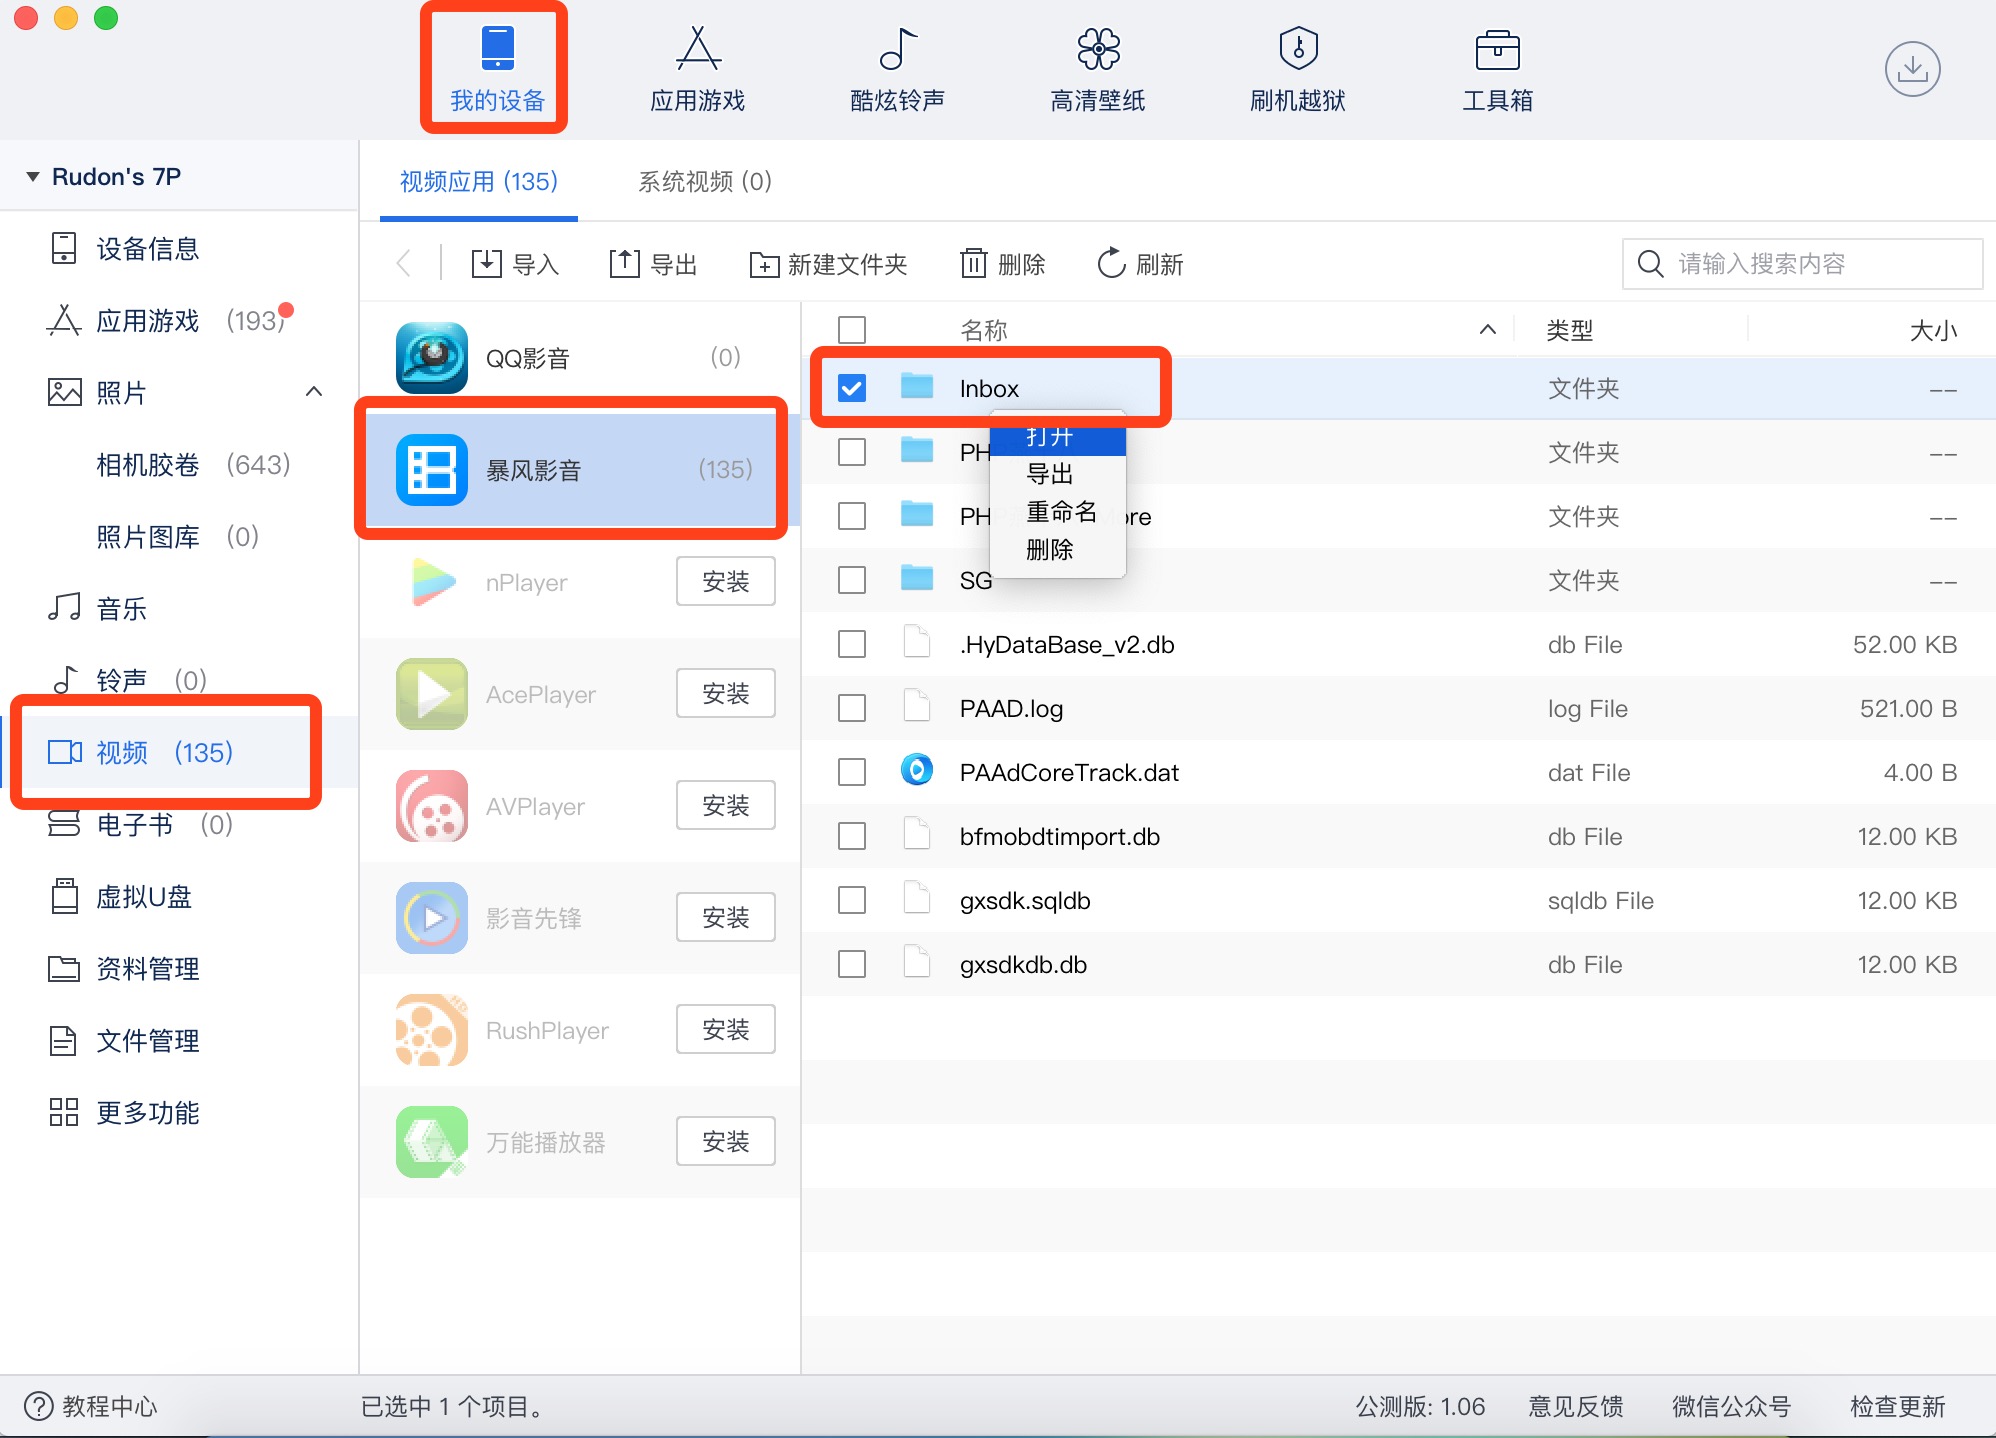The height and width of the screenshot is (1438, 1996).
Task: Click the 新建文件夹 new folder icon
Action: tap(764, 264)
